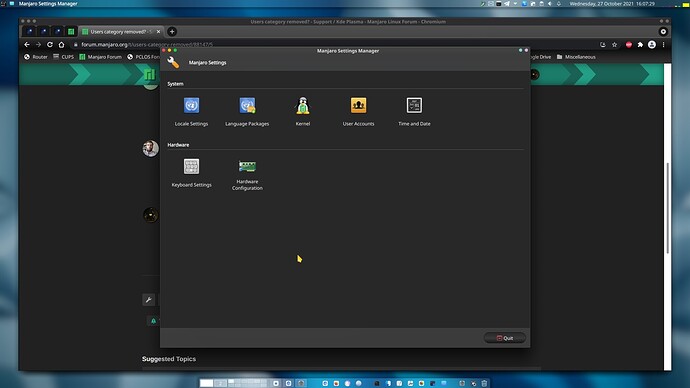The image size is (690, 388).
Task: Open the Miscellaneous bookmarks folder
Action: tap(576, 57)
